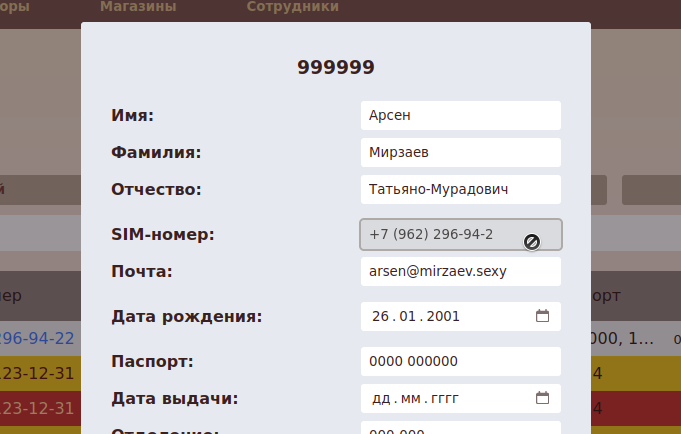Select the мм segment in Дата выдачи
This screenshot has height=434, width=681.
coord(410,398)
